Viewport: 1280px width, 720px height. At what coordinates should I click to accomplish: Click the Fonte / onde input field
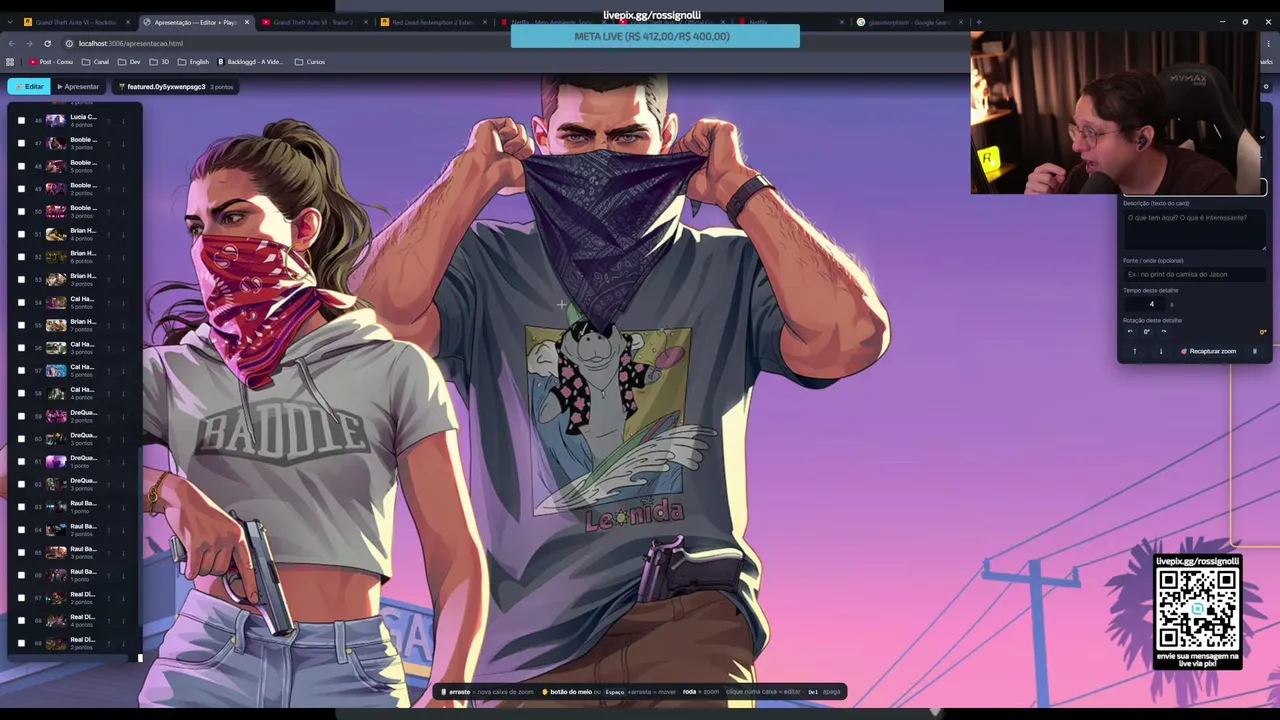pyautogui.click(x=1194, y=274)
